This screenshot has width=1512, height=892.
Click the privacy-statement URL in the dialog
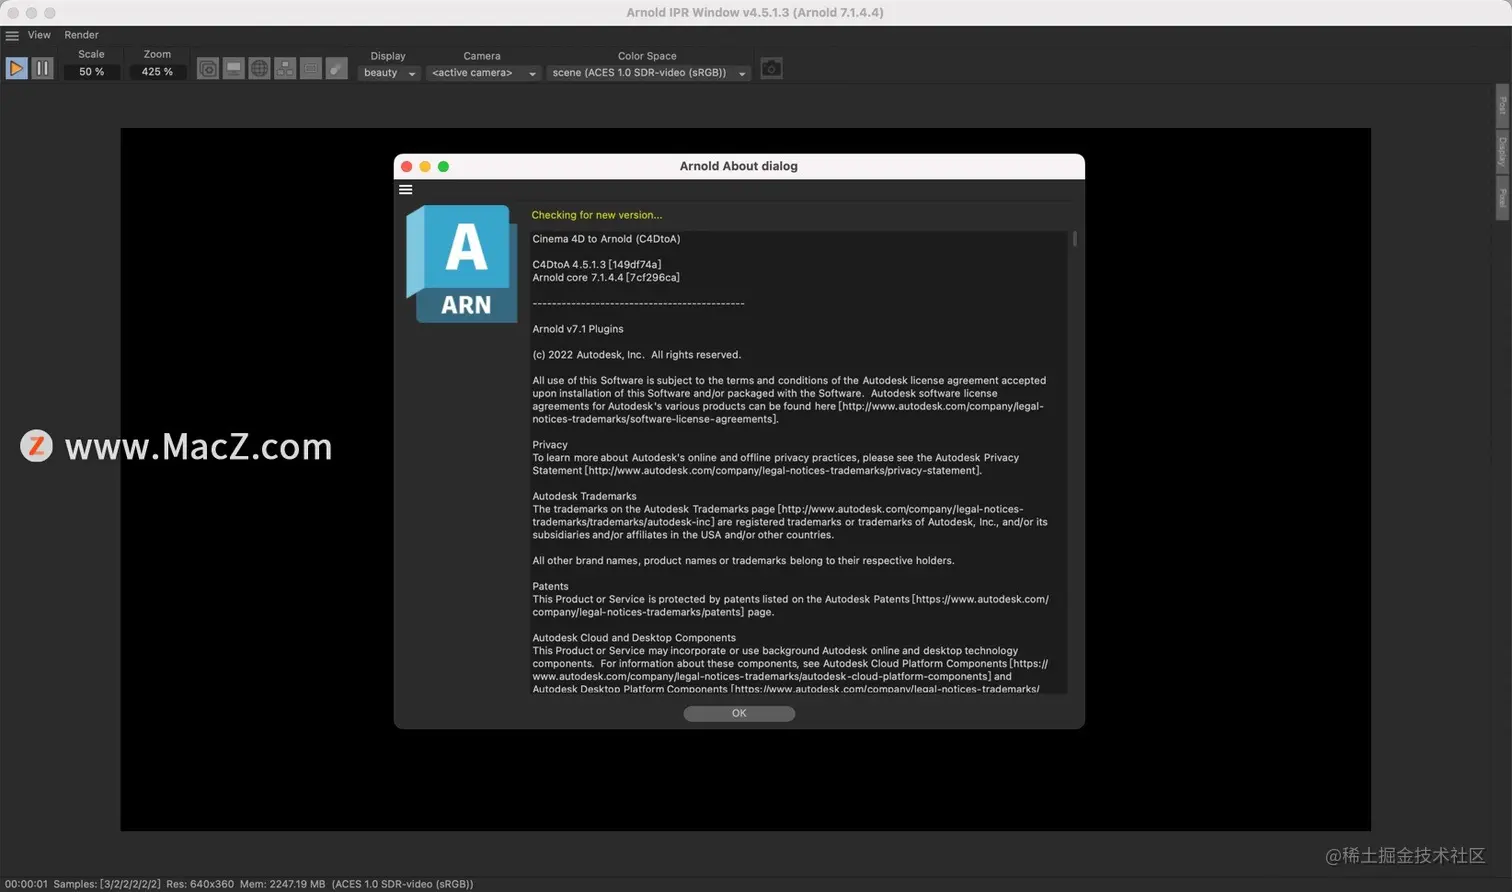pos(782,471)
